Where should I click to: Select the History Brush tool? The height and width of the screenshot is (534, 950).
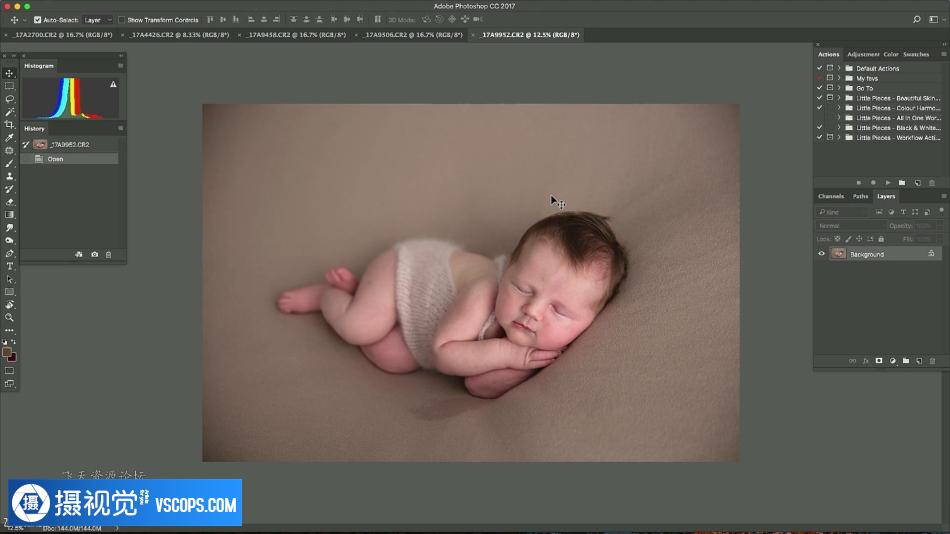pyautogui.click(x=9, y=189)
